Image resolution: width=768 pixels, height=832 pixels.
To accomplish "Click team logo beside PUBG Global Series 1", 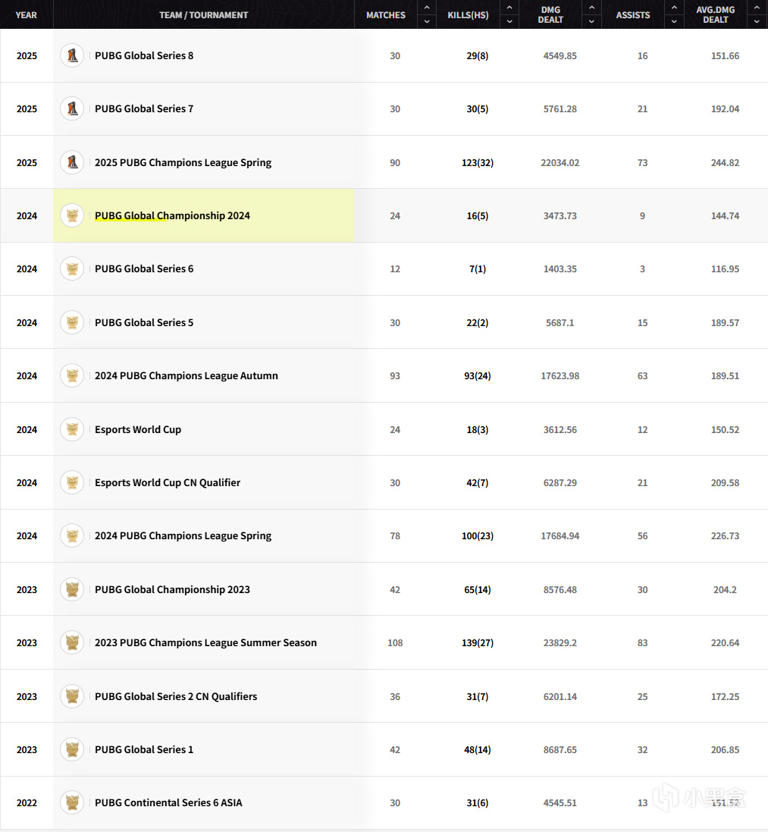I will tap(71, 749).
